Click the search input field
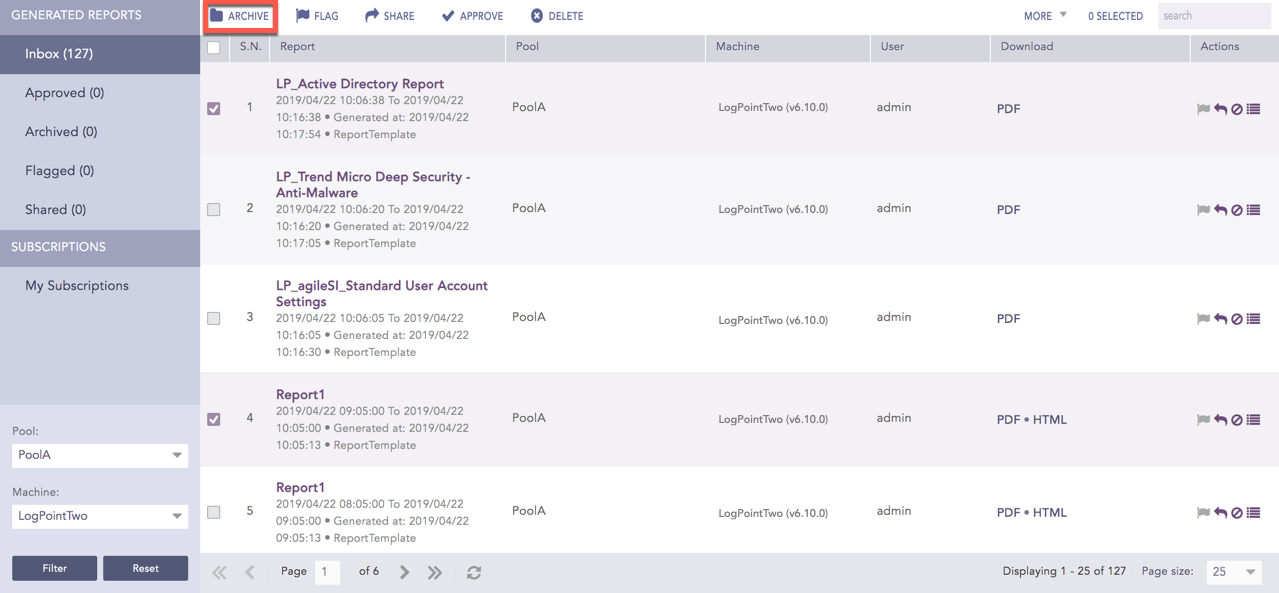Screen dimensions: 1279x593 point(1213,16)
